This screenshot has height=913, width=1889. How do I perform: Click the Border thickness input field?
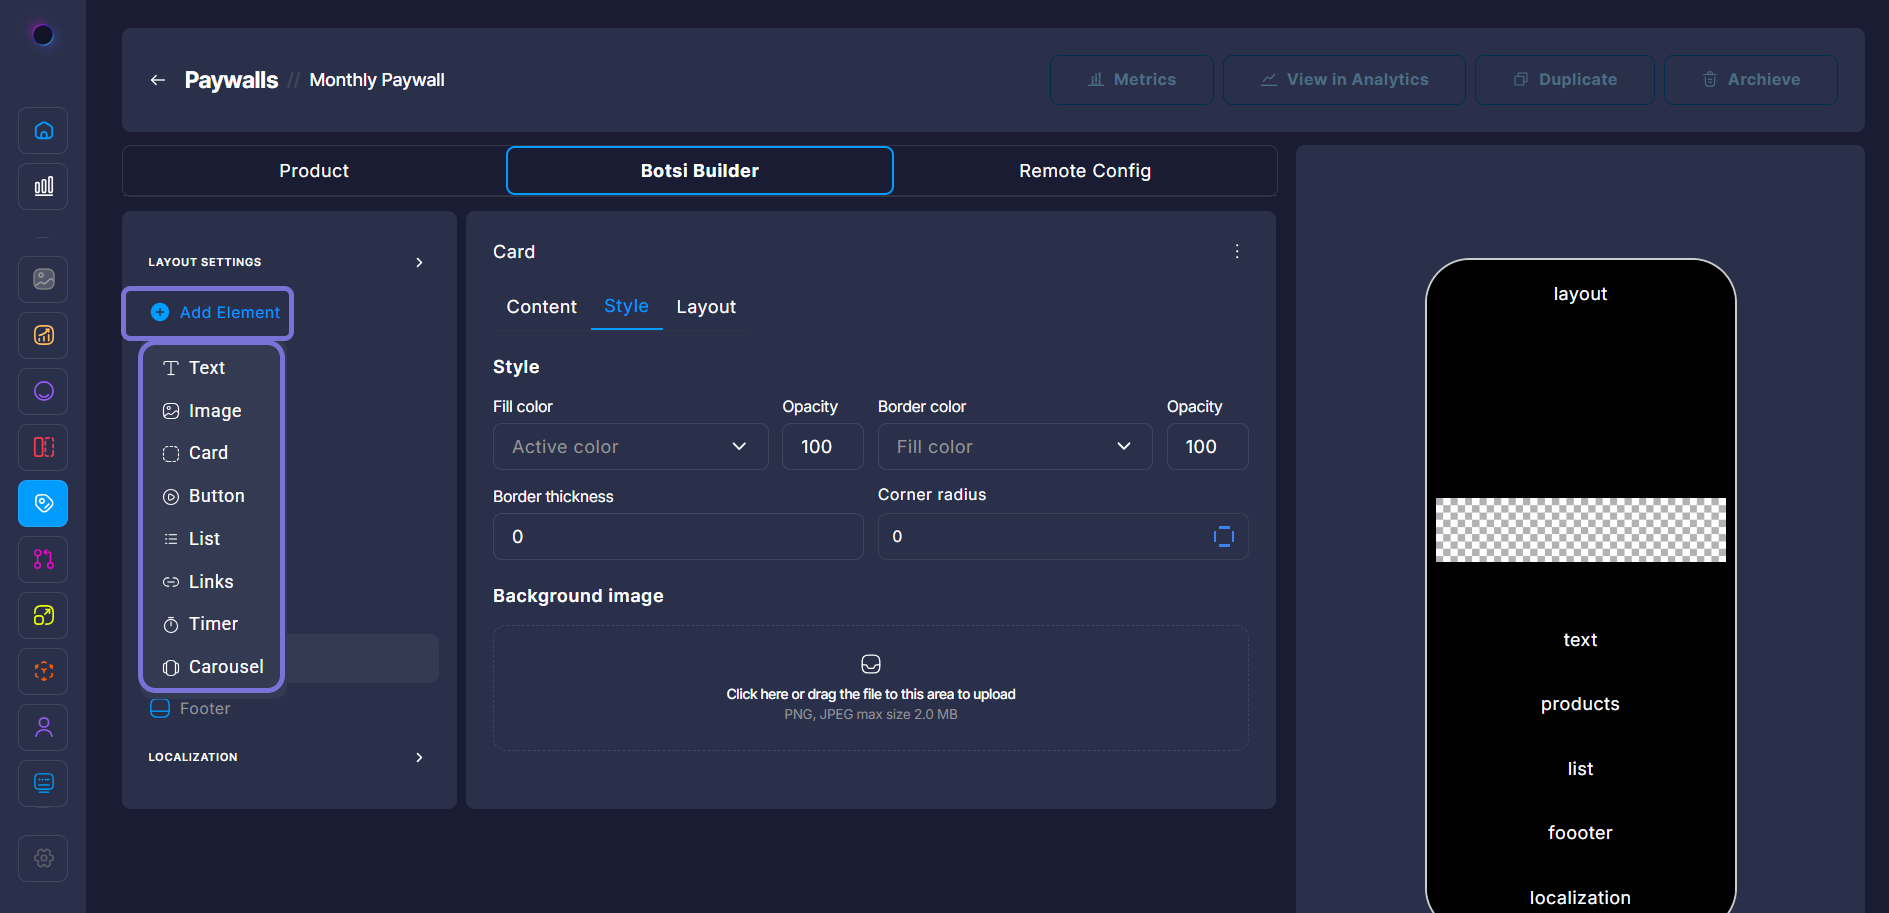click(677, 537)
